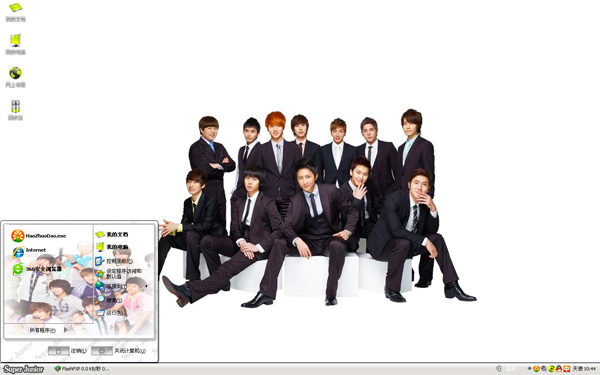Open set program access and defaults
The width and height of the screenshot is (600, 375).
point(119,273)
